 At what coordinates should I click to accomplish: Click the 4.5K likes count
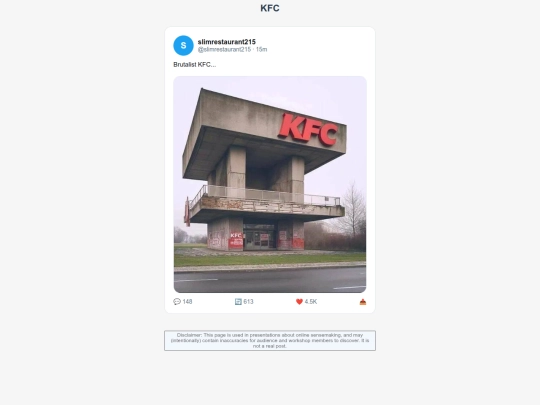click(x=311, y=302)
